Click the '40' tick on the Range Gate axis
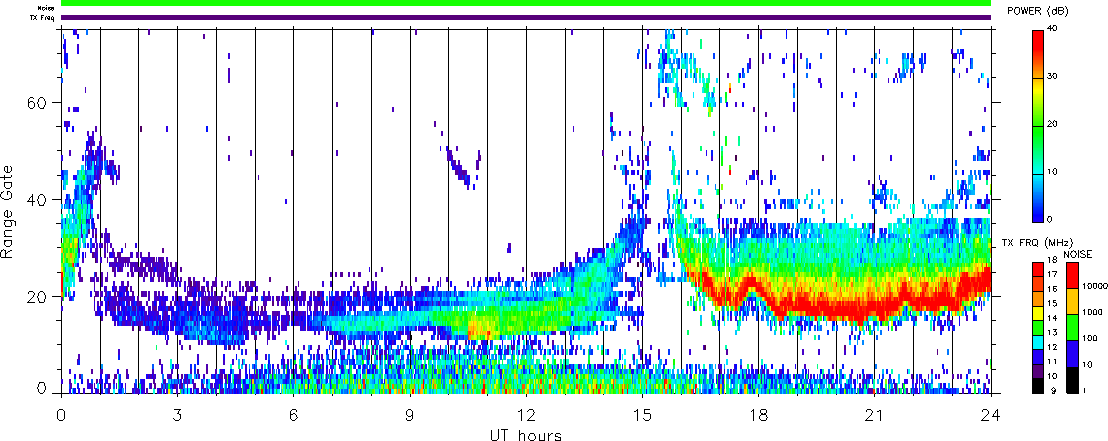This screenshot has width=1108, height=441. (x=37, y=200)
